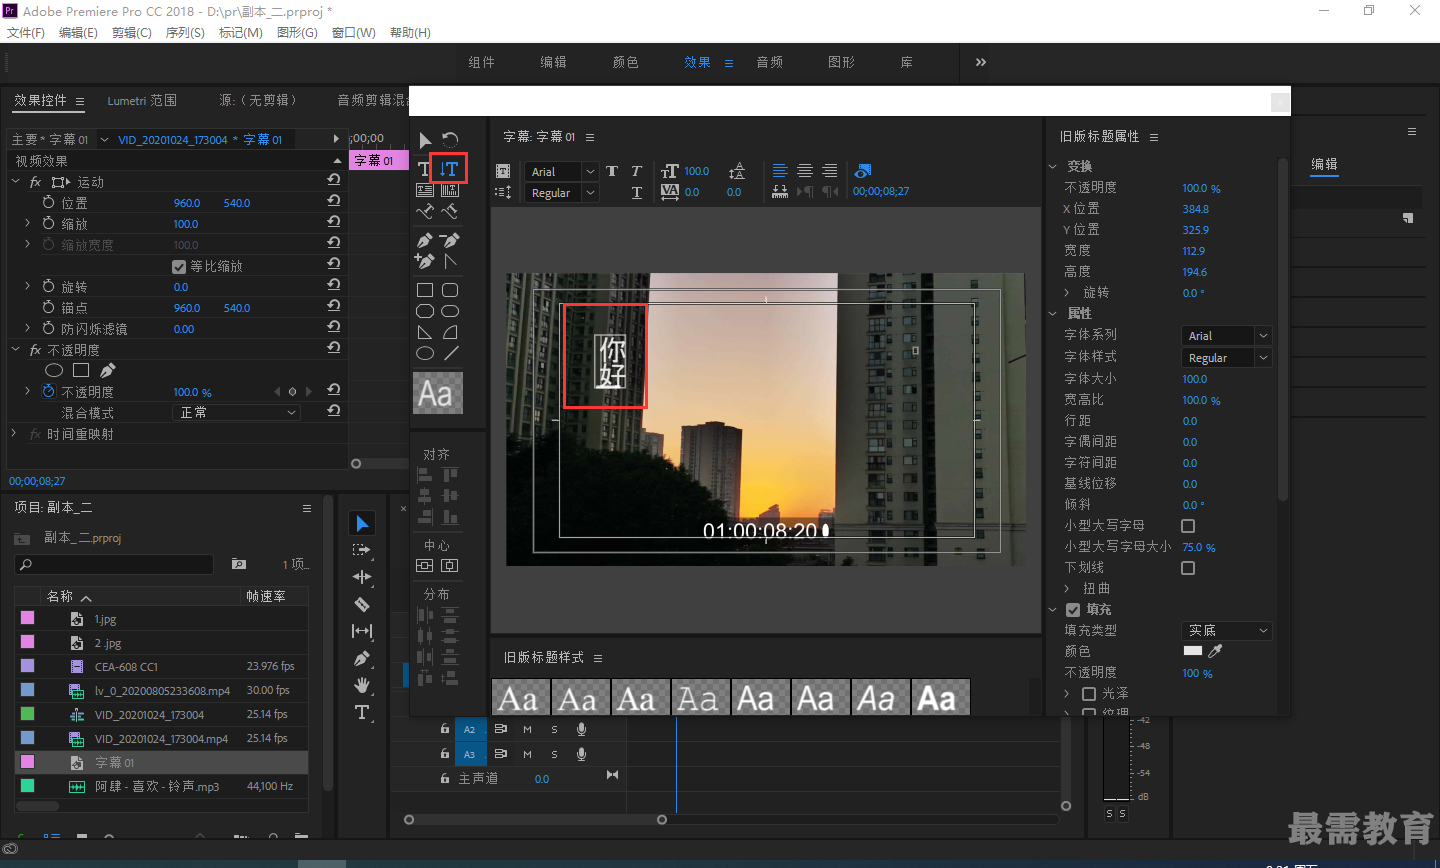The width and height of the screenshot is (1440, 868).
Task: Select the vertical type tool in title editor
Action: tap(450, 169)
